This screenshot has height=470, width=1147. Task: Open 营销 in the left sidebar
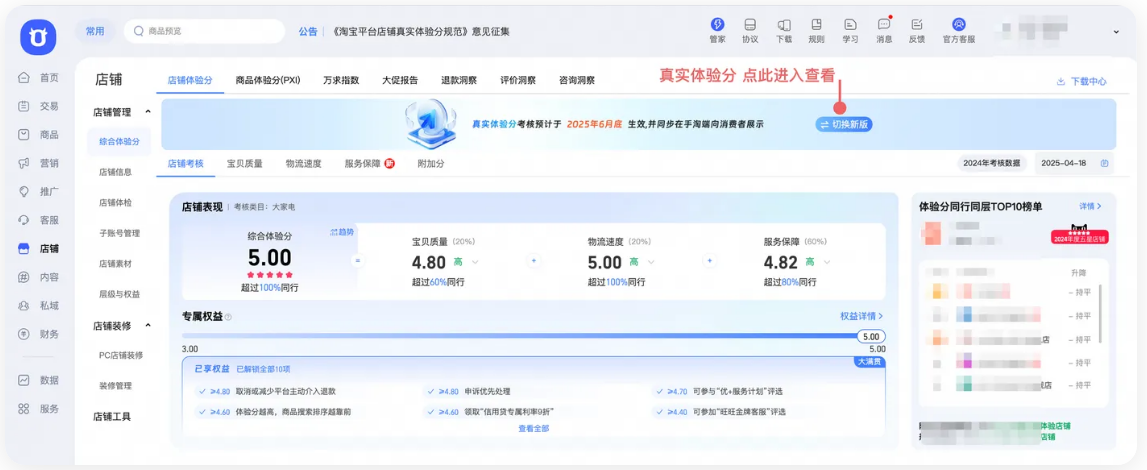point(39,163)
